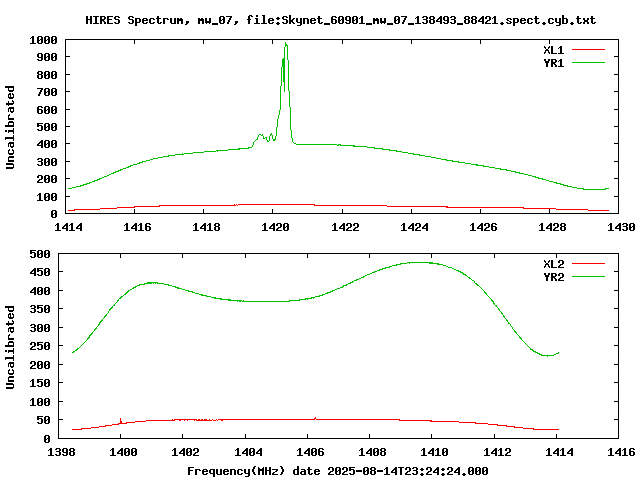
Task: Click the green line sample beside YR1
Action: tap(588, 63)
